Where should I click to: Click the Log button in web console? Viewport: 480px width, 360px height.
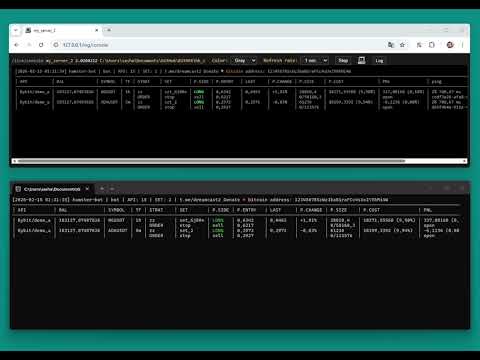pos(379,60)
